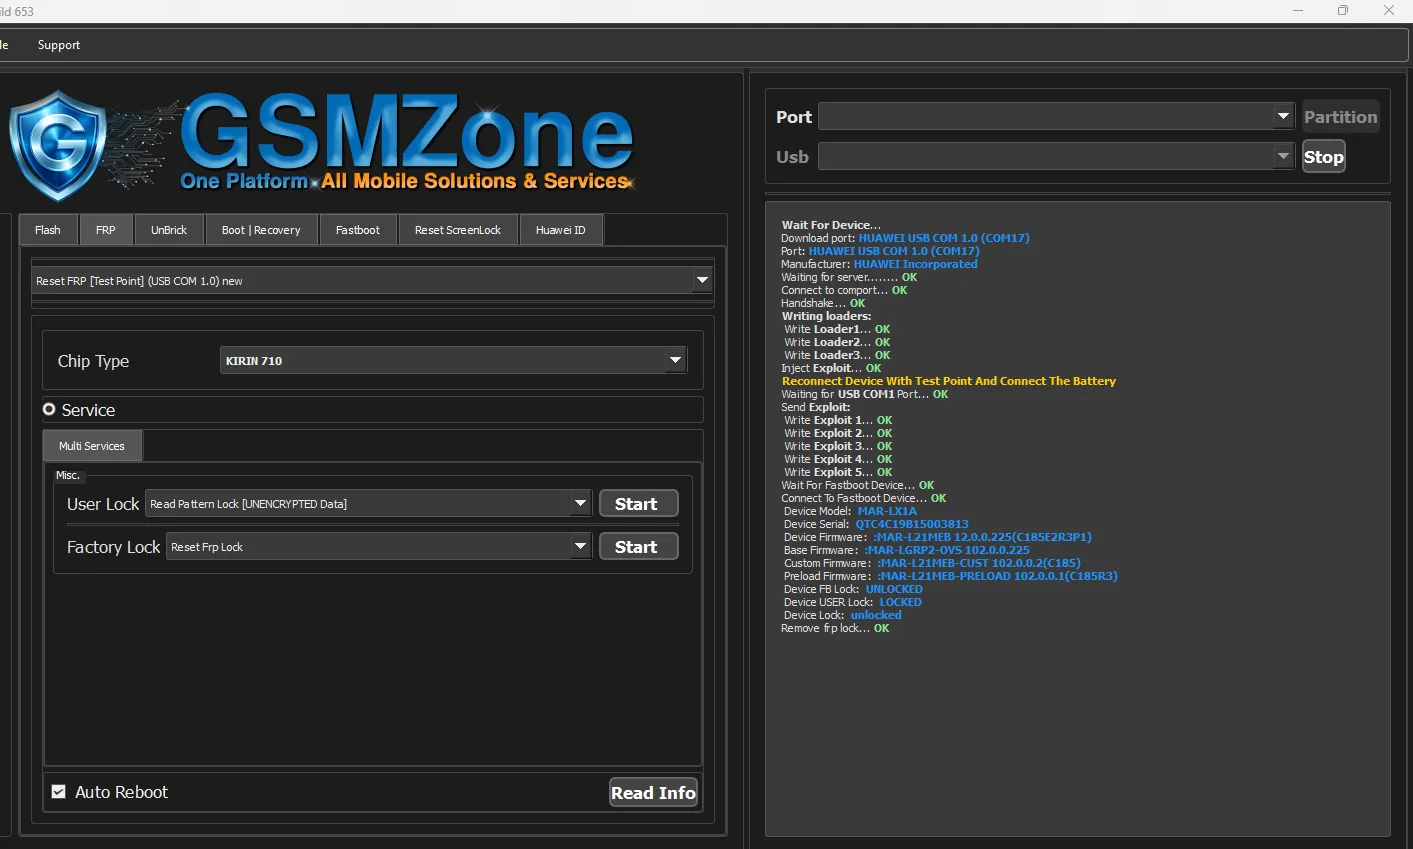
Task: Click the GSMZone shield logo icon
Action: [58, 146]
